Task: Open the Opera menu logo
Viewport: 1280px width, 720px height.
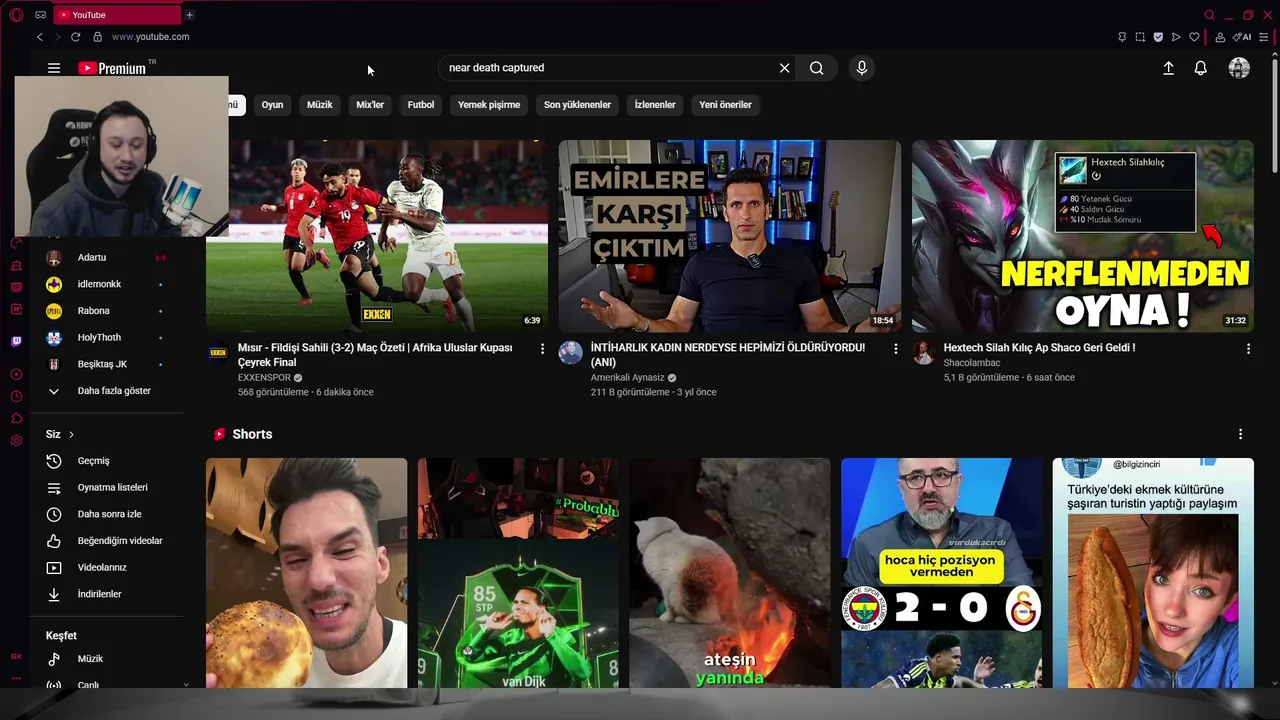Action: (16, 15)
